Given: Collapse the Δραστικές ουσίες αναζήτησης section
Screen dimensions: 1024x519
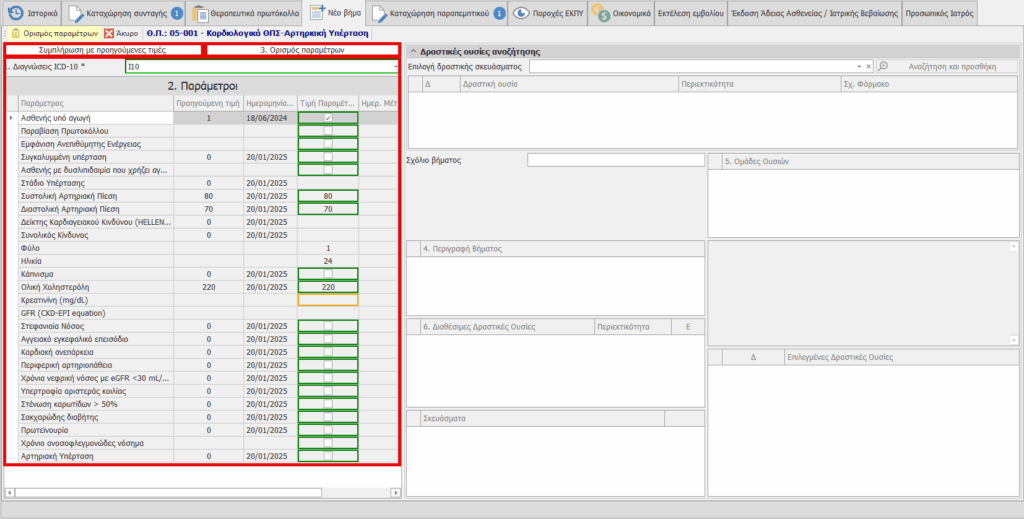Looking at the screenshot, I should coord(414,50).
